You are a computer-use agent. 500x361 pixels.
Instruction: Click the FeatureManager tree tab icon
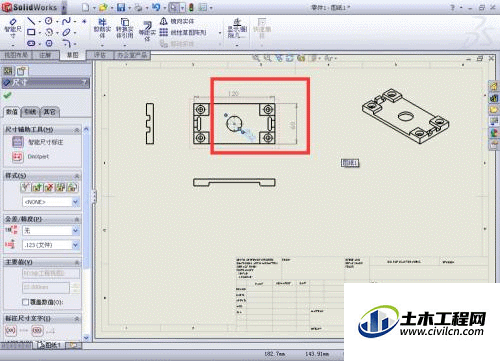(8, 70)
